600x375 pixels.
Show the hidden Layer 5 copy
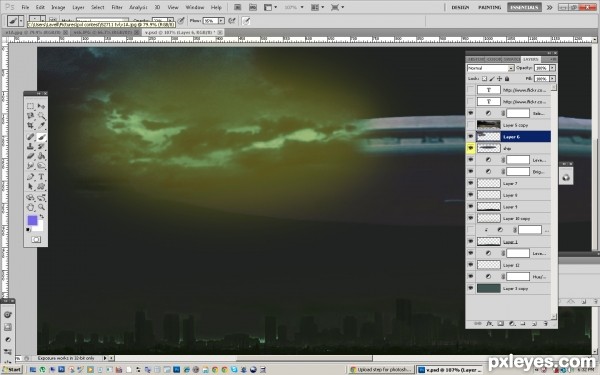[x=471, y=125]
